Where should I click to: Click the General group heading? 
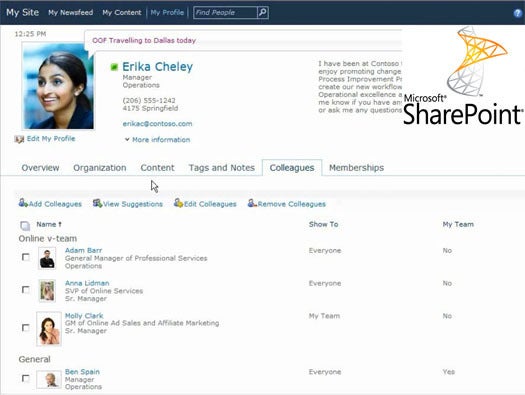(x=34, y=359)
